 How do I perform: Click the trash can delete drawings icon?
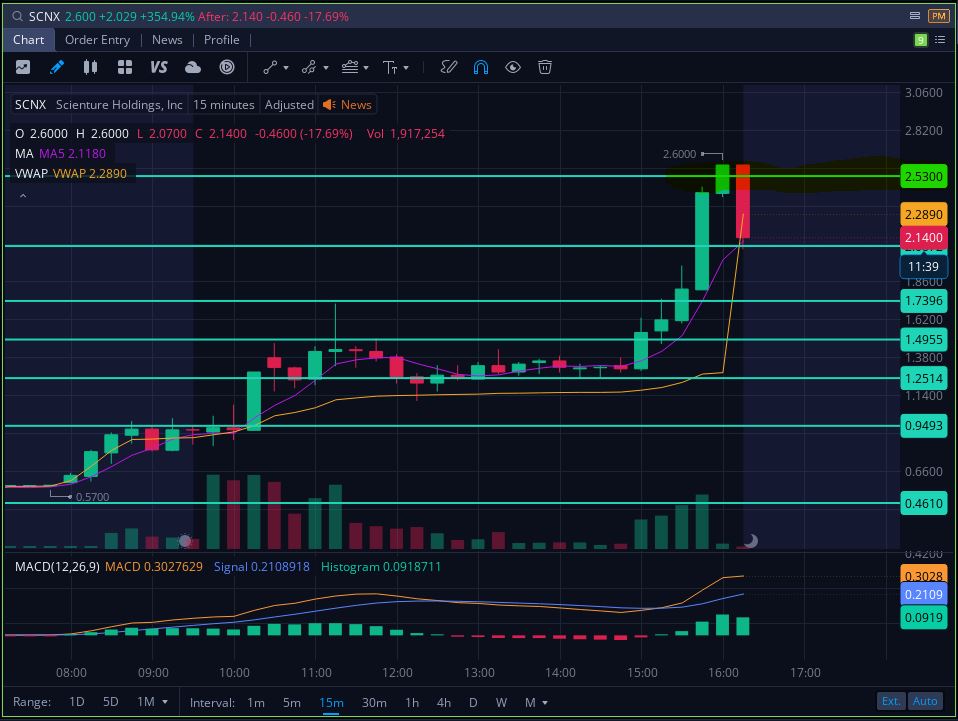pyautogui.click(x=545, y=67)
